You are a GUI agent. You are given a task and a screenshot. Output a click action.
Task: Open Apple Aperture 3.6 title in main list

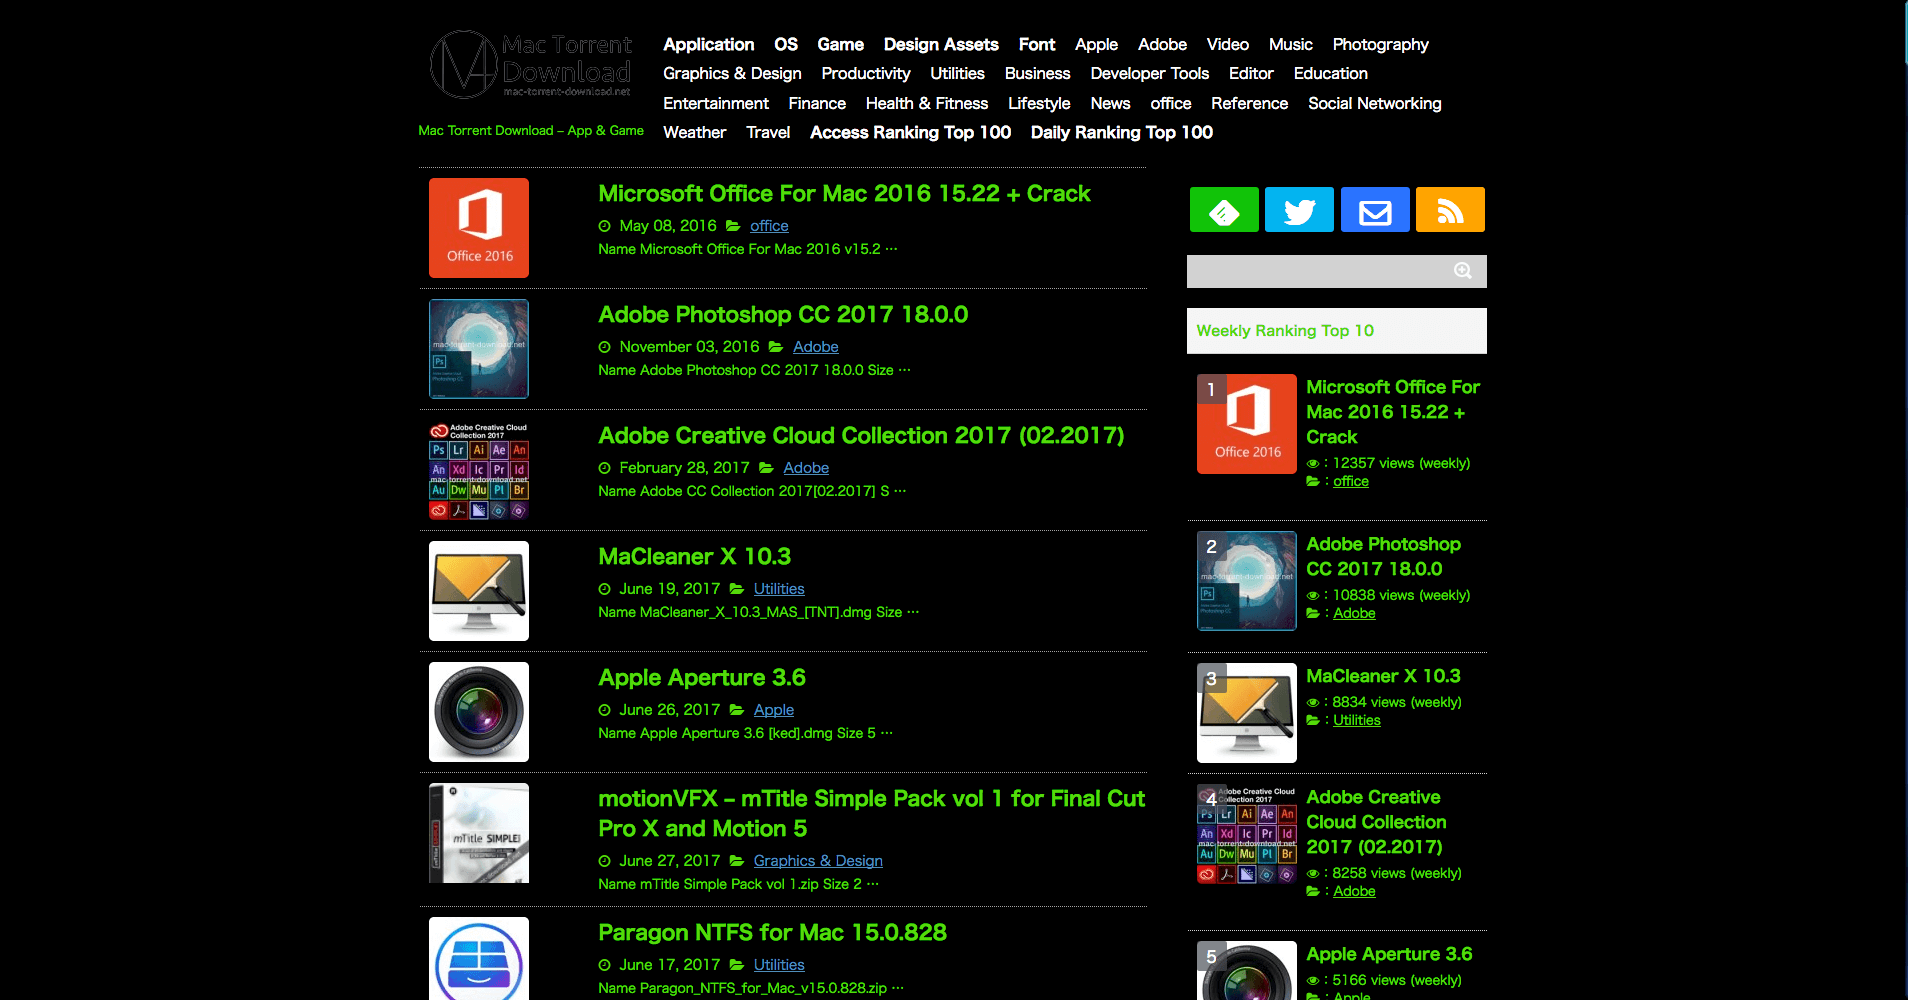(x=702, y=677)
